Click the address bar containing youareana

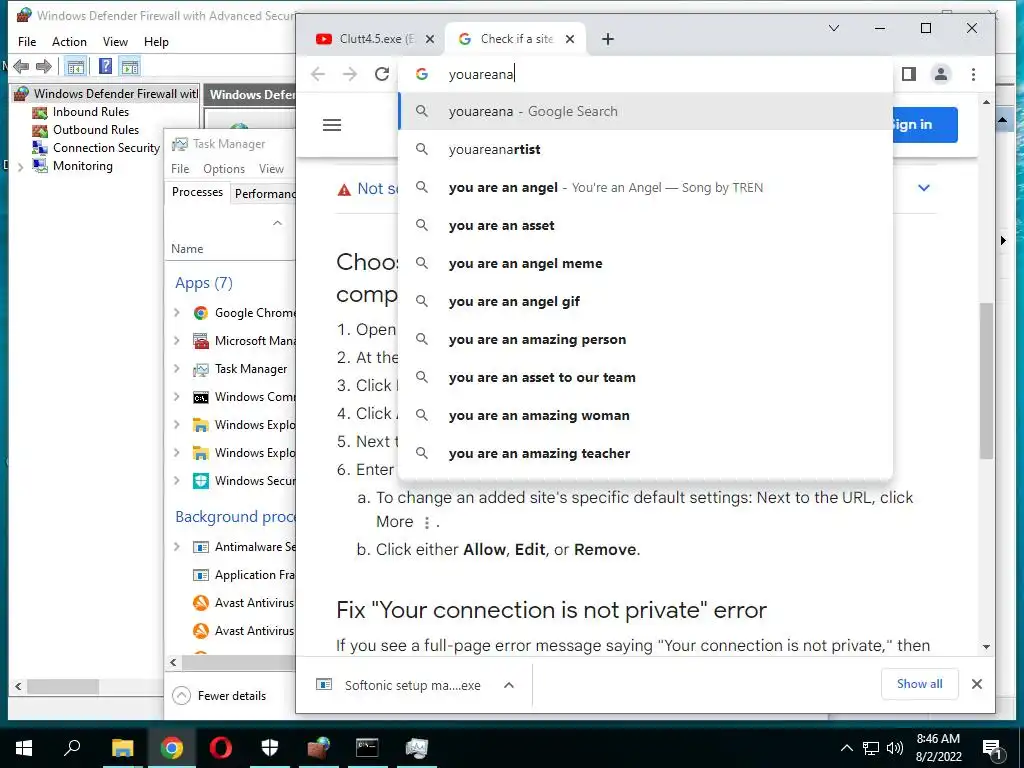tap(643, 74)
